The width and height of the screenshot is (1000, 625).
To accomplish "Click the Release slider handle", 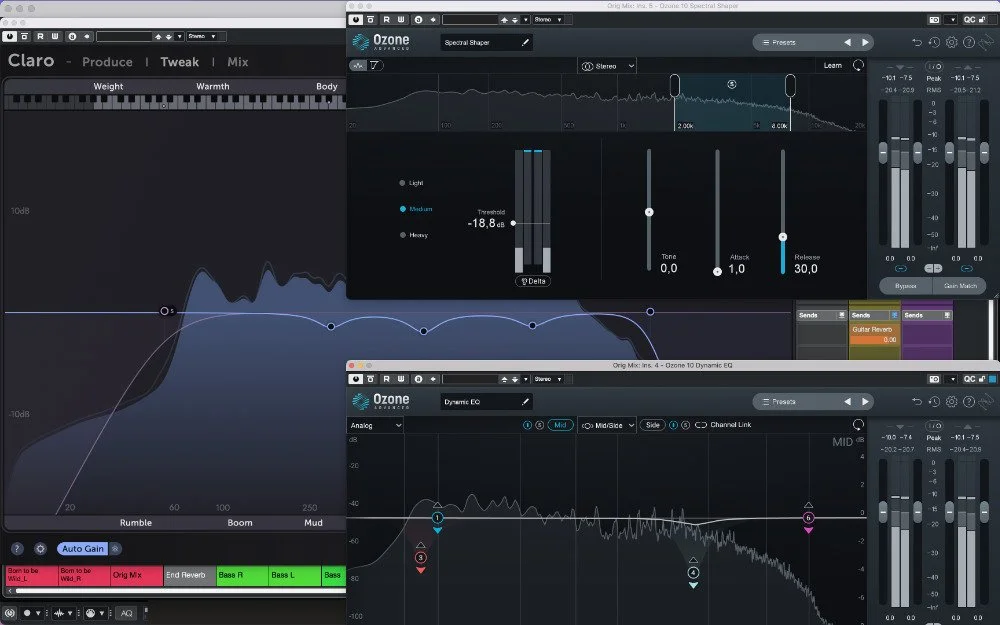I will 783,237.
